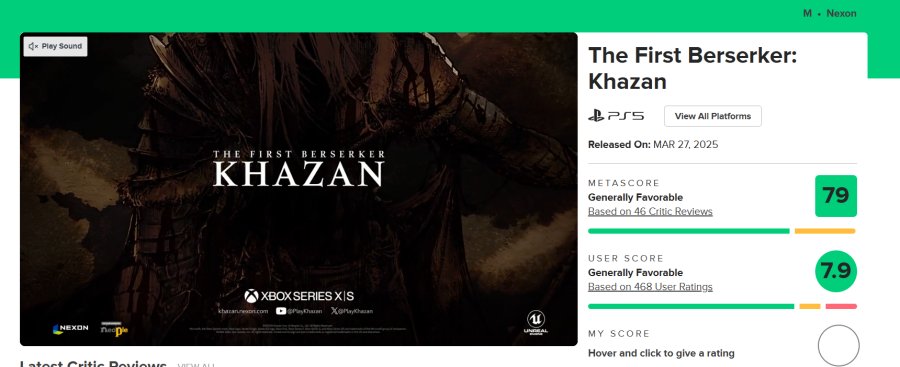Open Based on 468 User Ratings link
The width and height of the screenshot is (900, 367).
pyautogui.click(x=650, y=287)
